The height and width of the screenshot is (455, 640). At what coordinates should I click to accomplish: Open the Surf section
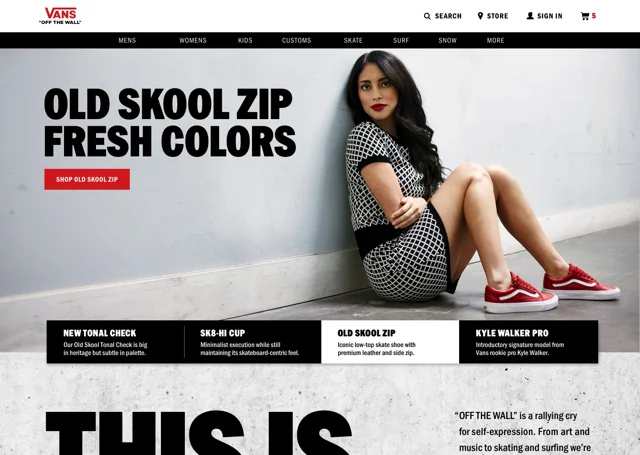coord(401,40)
